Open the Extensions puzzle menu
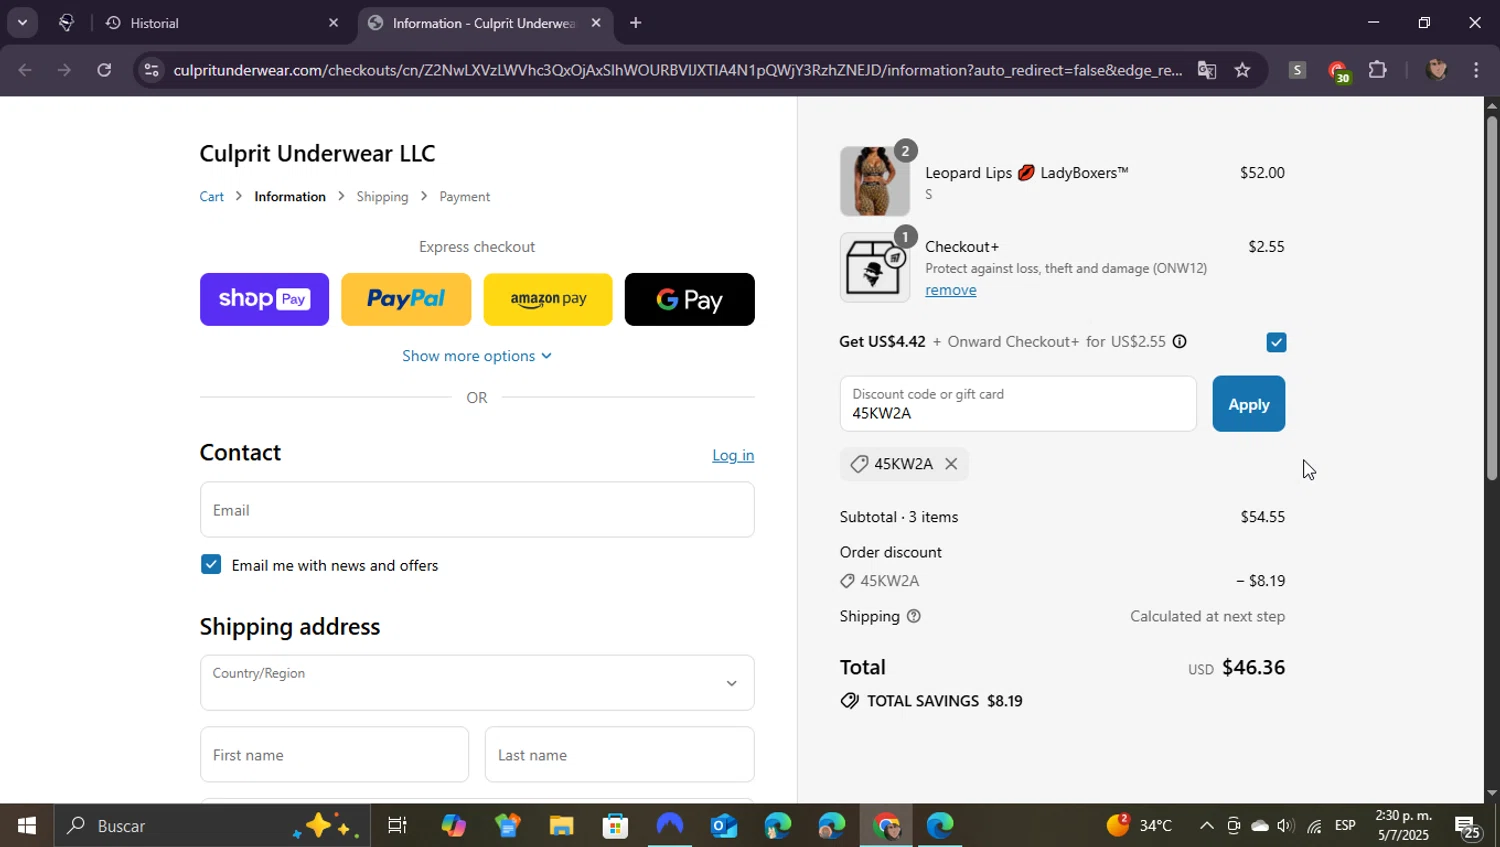This screenshot has height=847, width=1500. (x=1378, y=70)
